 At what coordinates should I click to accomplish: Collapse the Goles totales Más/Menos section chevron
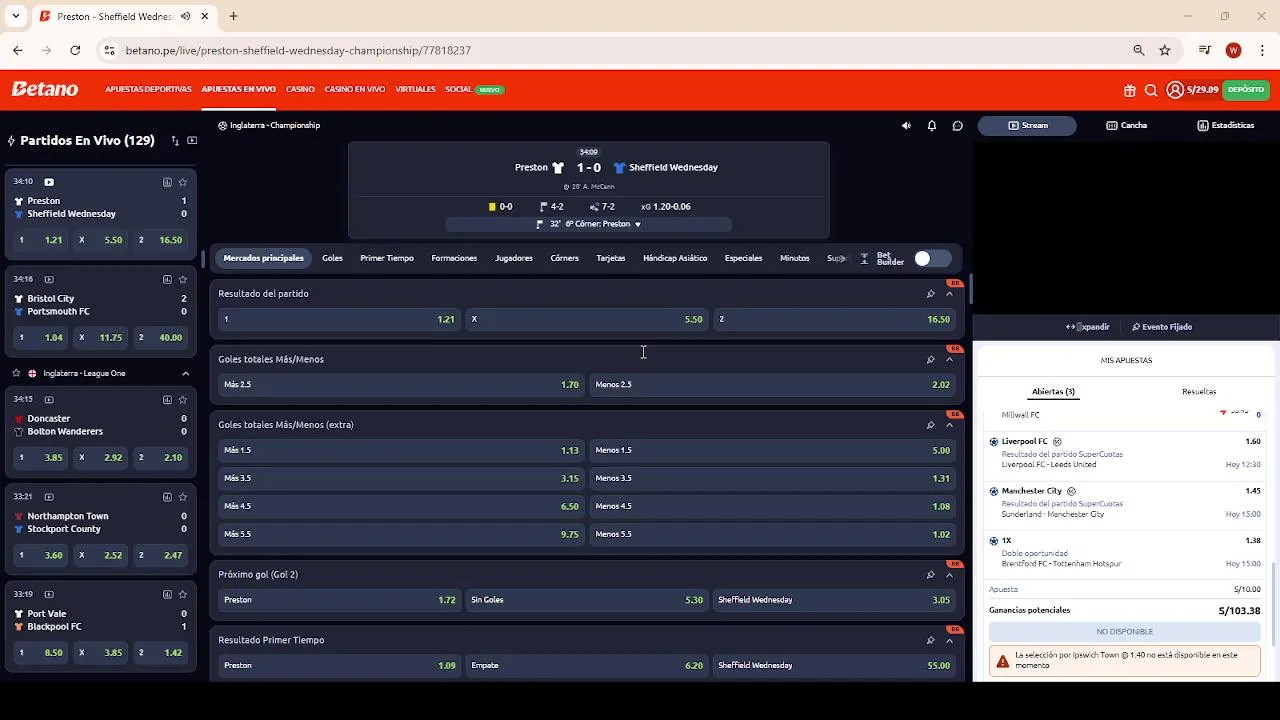tap(949, 360)
